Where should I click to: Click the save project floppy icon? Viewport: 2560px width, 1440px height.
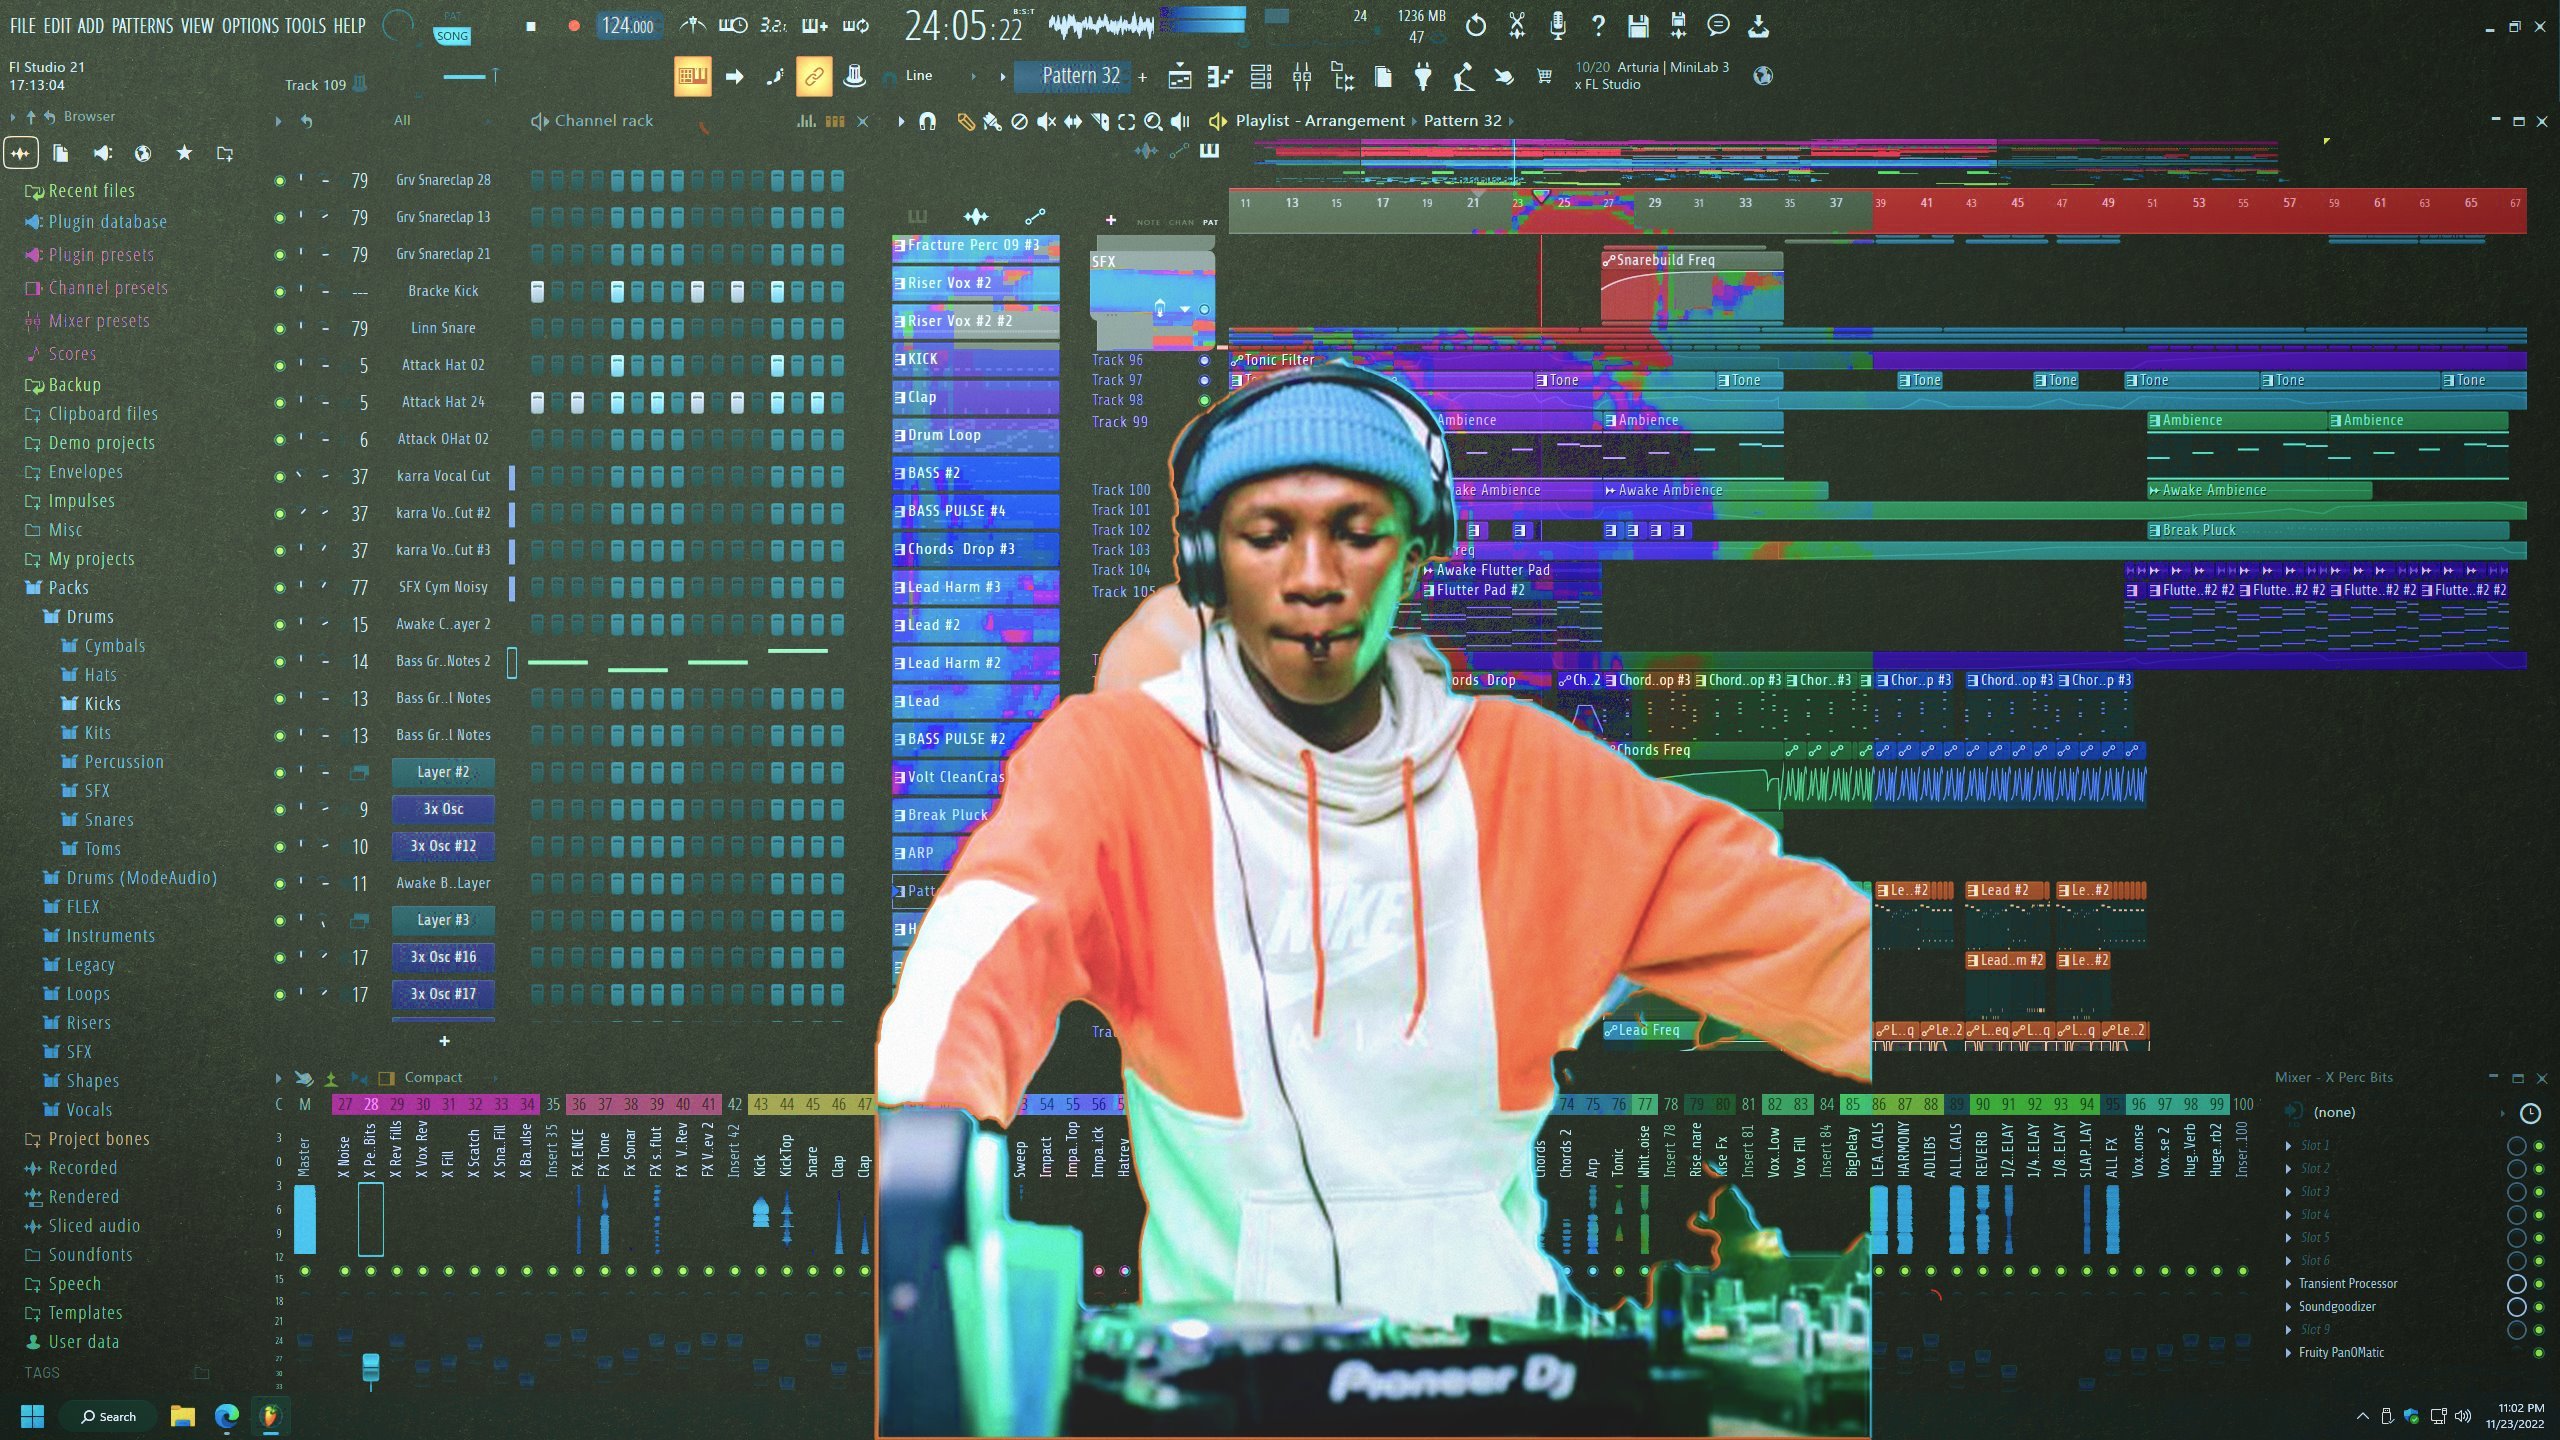pyautogui.click(x=1637, y=26)
